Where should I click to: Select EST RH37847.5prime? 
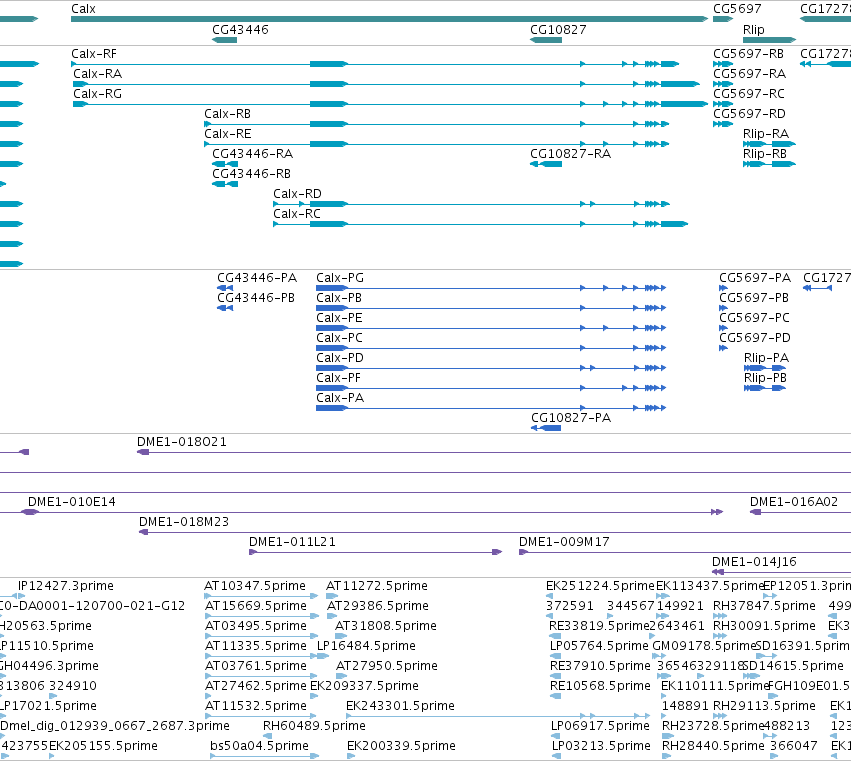(x=764, y=606)
